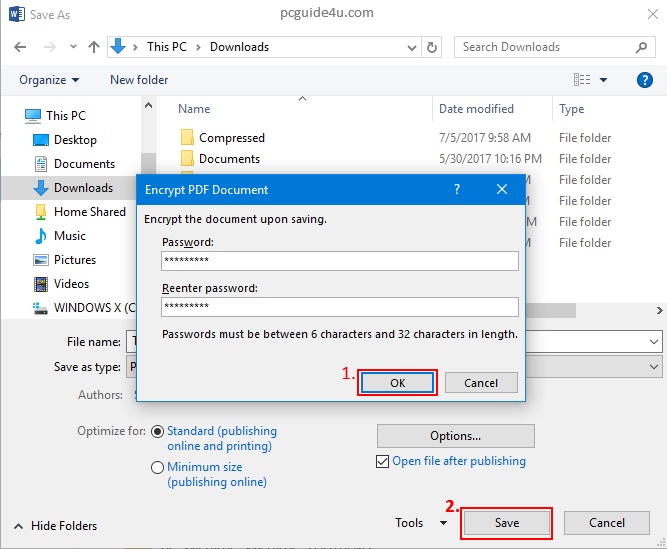Viewport: 667px width, 549px height.
Task: Open the Organize dropdown menu
Action: 49,80
